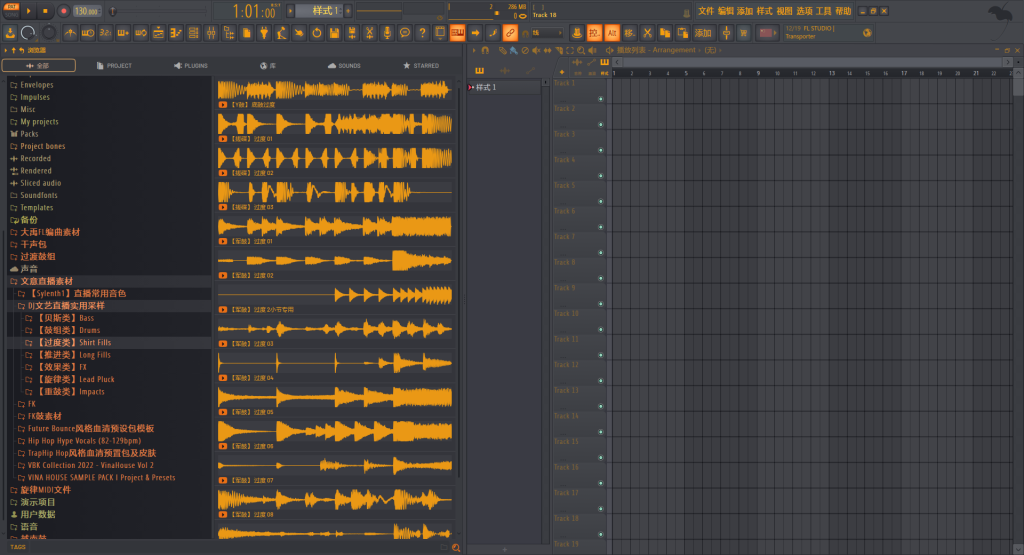The height and width of the screenshot is (555, 1024).
Task: Click the browser search magnifier icon
Action: click(x=456, y=548)
